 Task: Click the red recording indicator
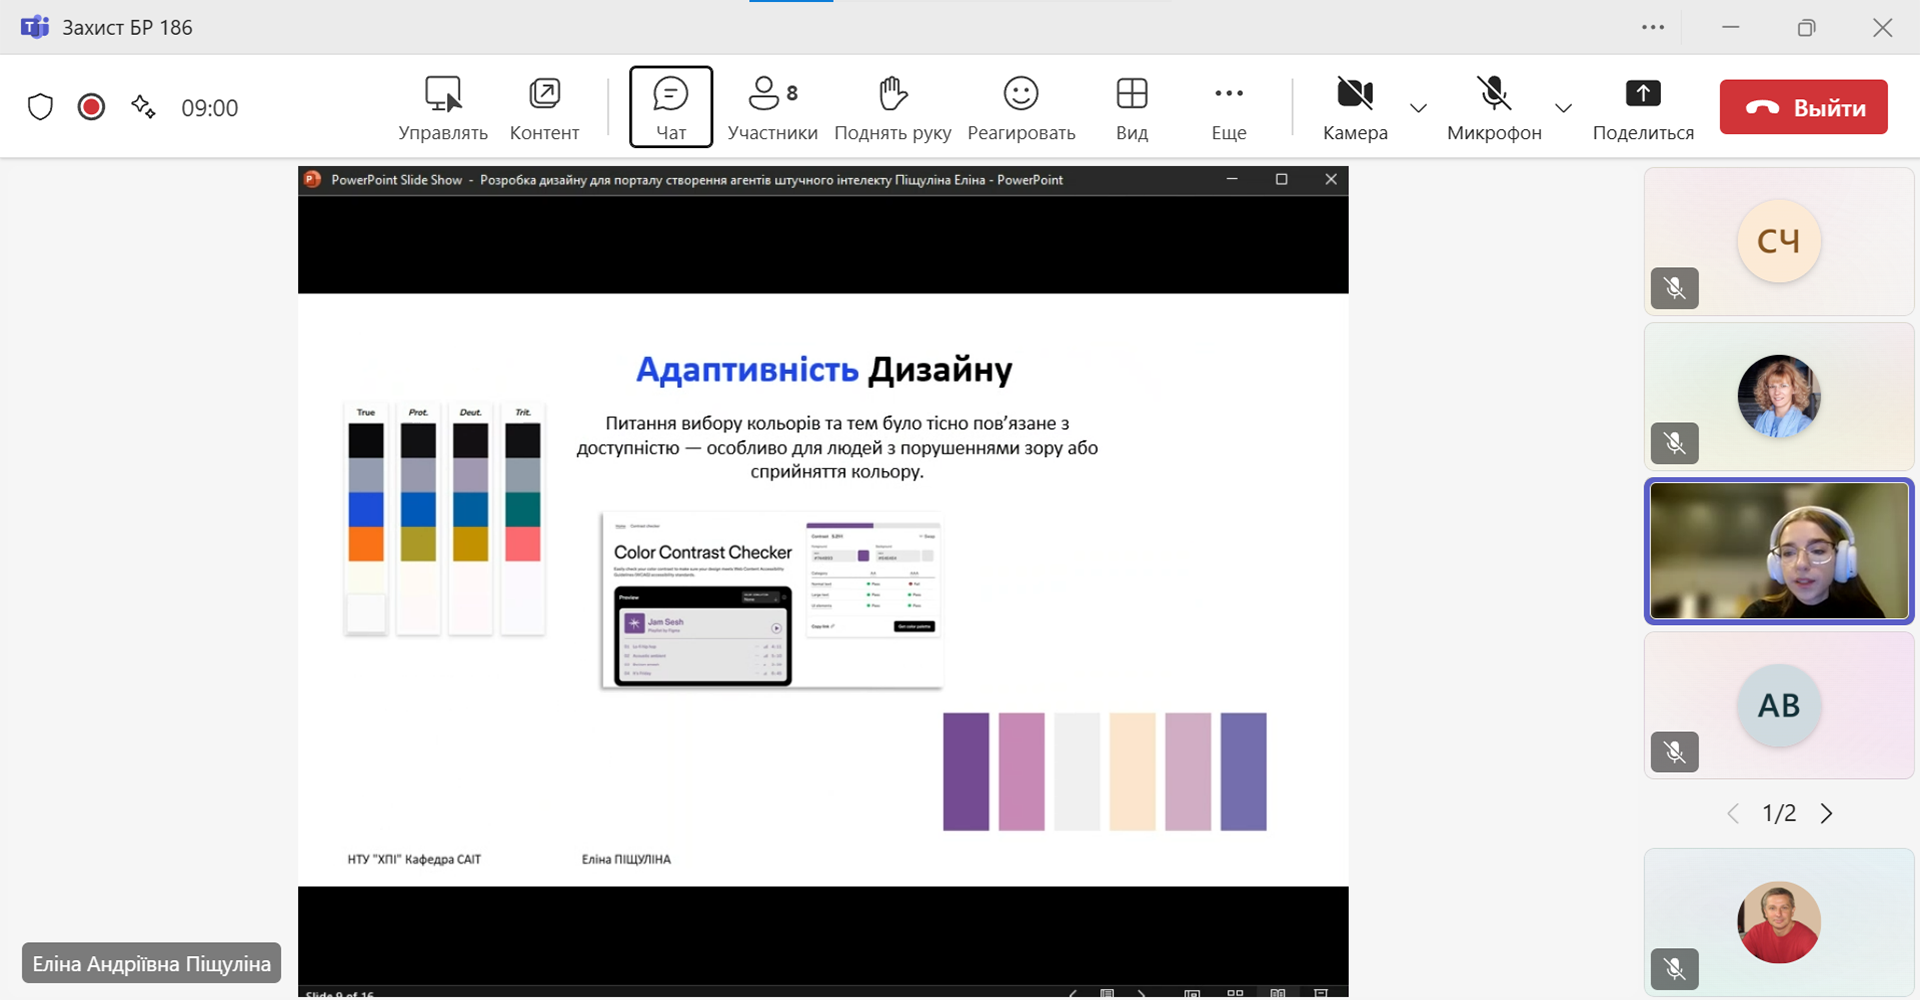click(x=91, y=107)
